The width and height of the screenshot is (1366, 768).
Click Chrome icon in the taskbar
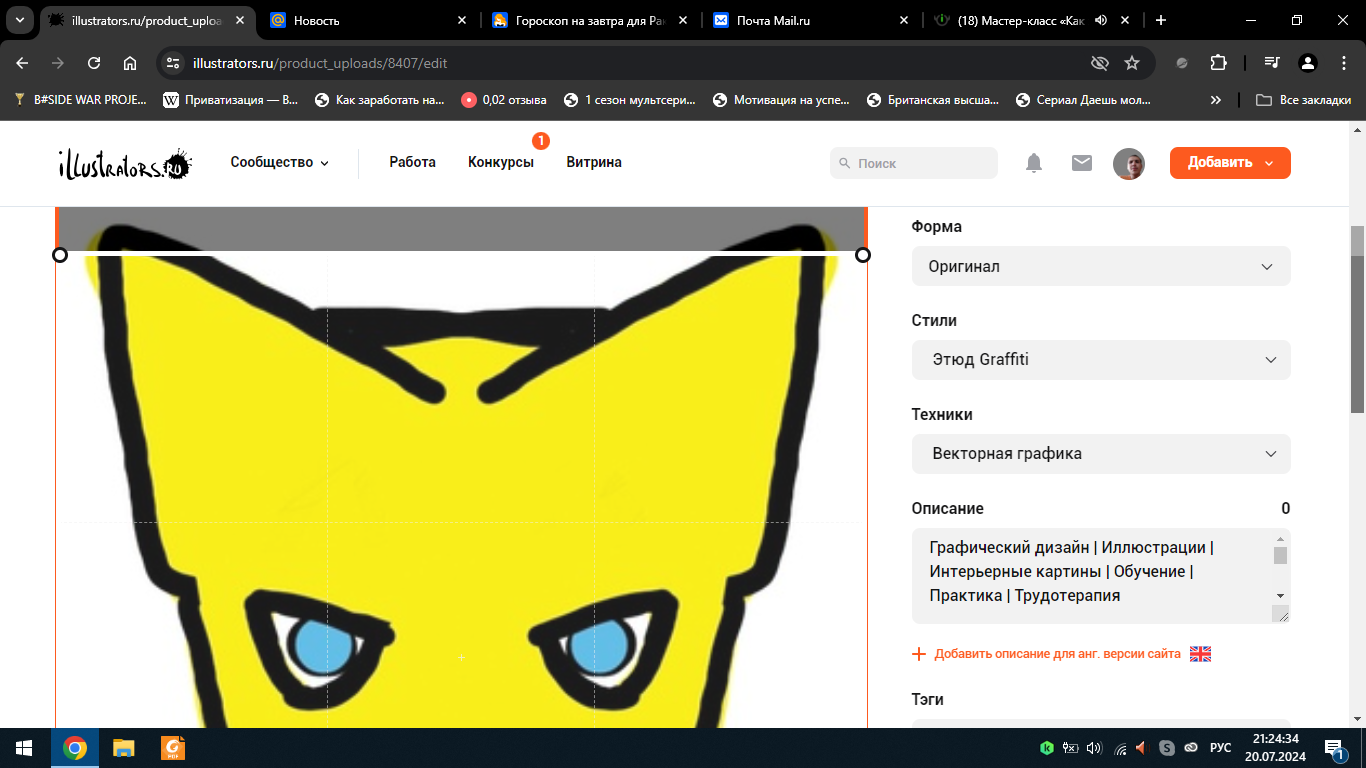click(x=74, y=748)
